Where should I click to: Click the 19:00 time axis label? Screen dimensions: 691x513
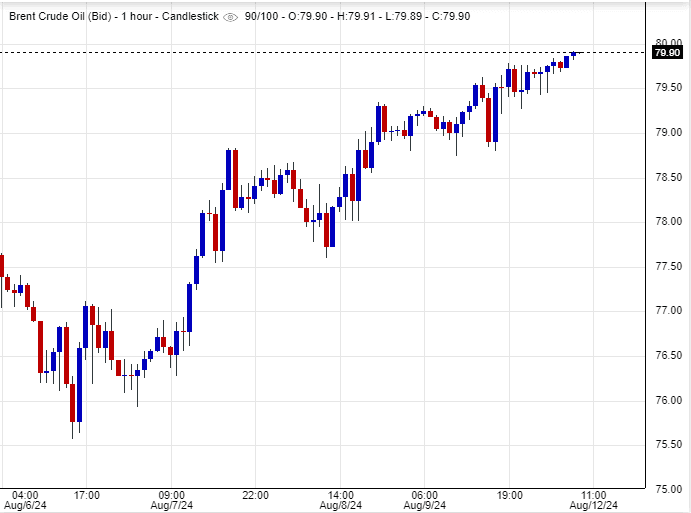(x=510, y=494)
